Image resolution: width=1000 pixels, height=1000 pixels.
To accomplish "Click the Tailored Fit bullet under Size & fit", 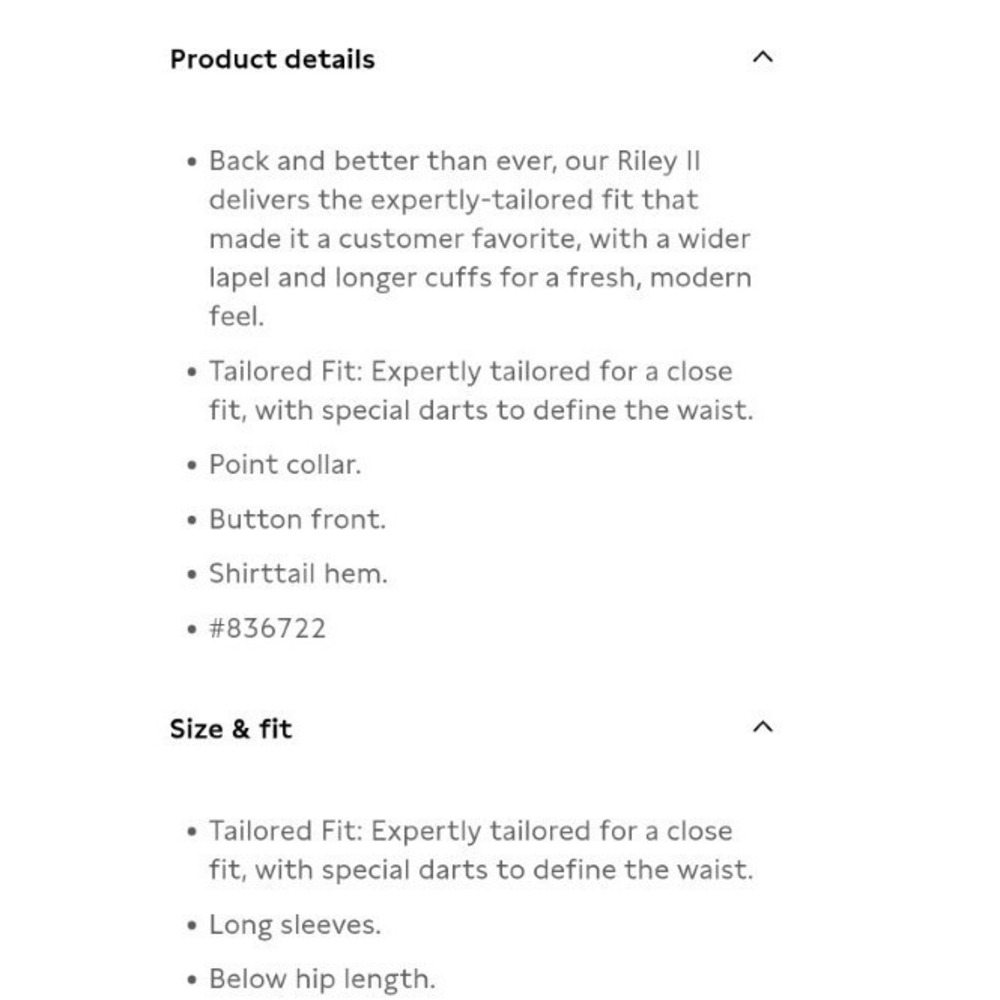I will tap(481, 850).
